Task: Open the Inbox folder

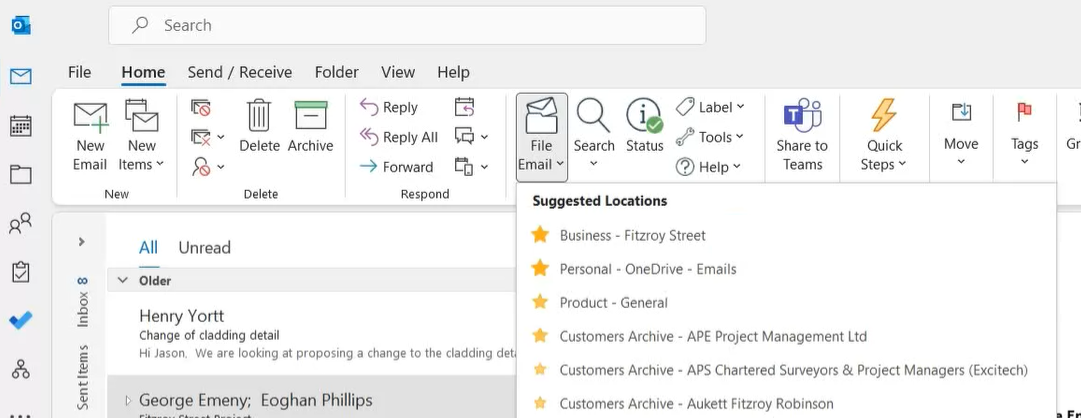Action: pyautogui.click(x=83, y=302)
